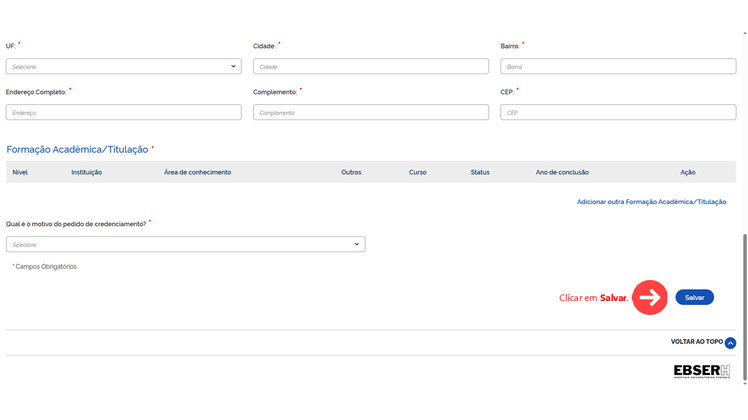Click the CEP input box
Screen dimensions: 748x420
point(618,112)
